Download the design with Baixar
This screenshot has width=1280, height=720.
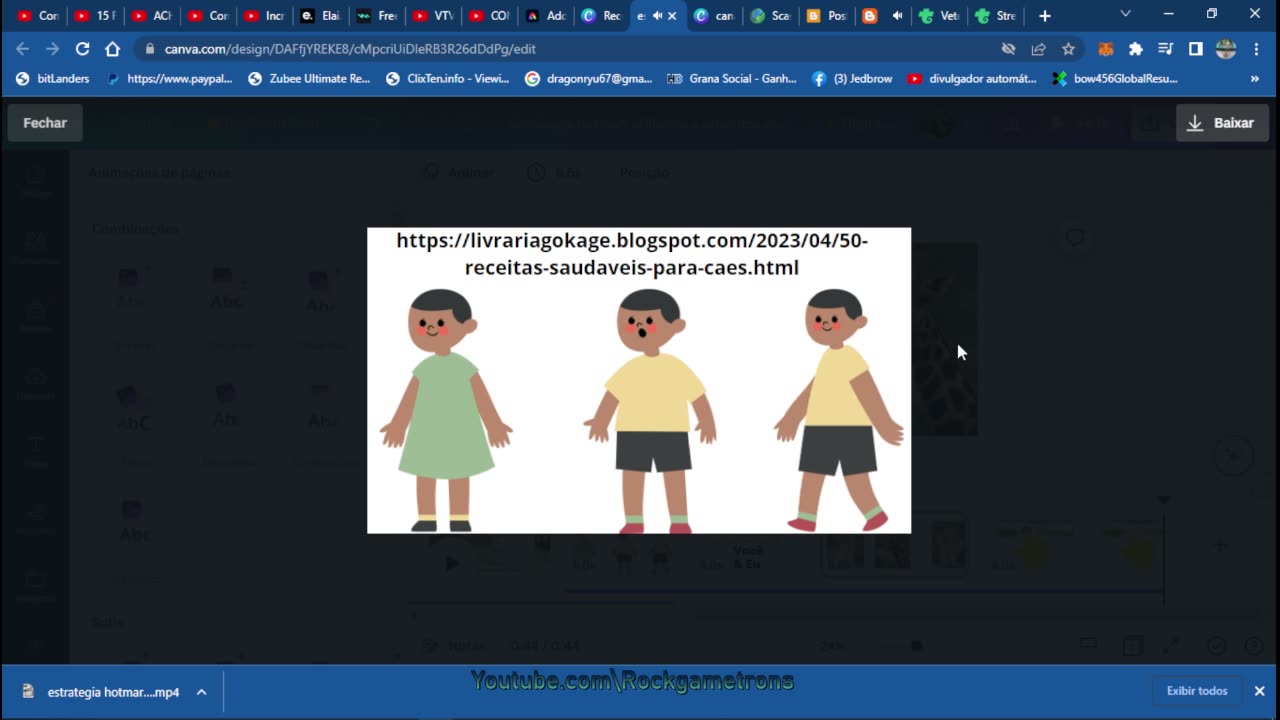tap(1222, 123)
